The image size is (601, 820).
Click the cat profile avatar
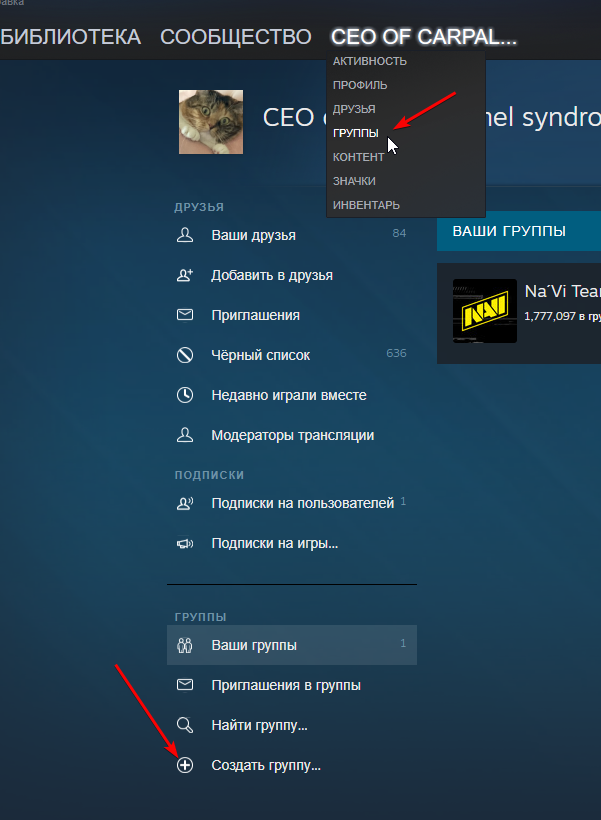(x=211, y=122)
